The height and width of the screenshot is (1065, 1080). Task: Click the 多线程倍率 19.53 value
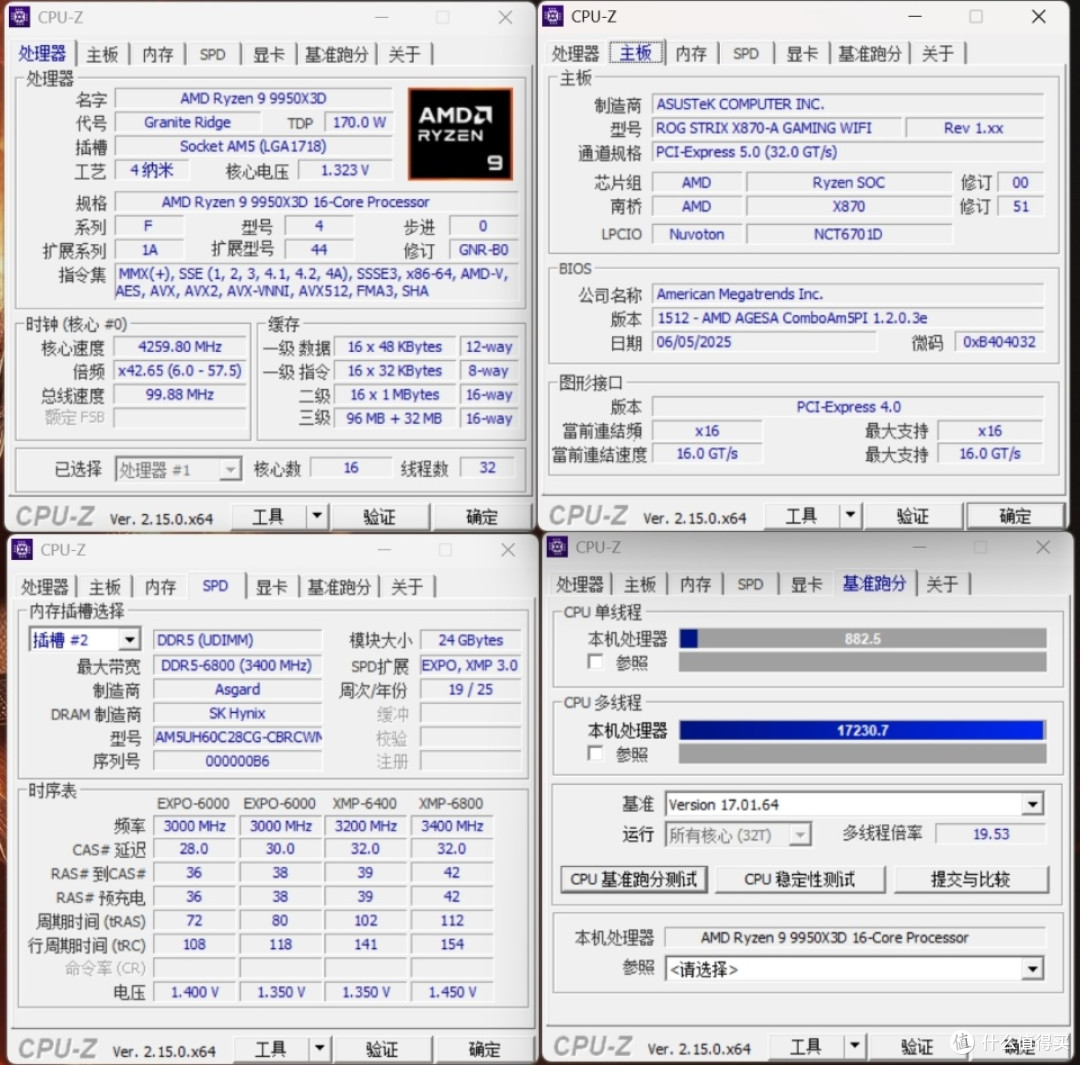pyautogui.click(x=990, y=834)
